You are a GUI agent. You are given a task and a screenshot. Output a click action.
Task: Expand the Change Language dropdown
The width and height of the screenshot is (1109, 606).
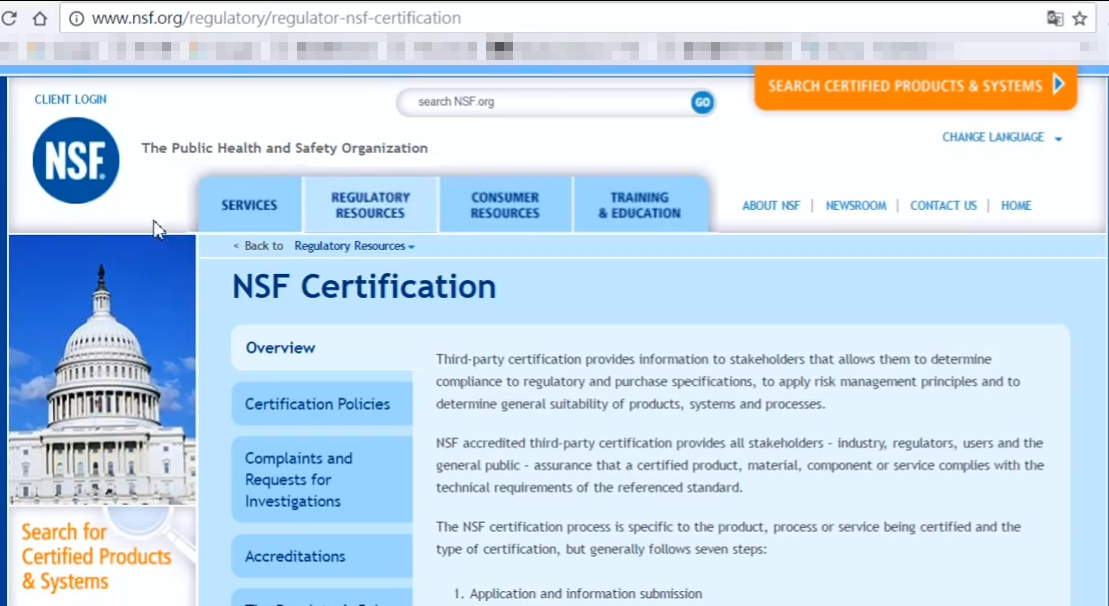1001,137
